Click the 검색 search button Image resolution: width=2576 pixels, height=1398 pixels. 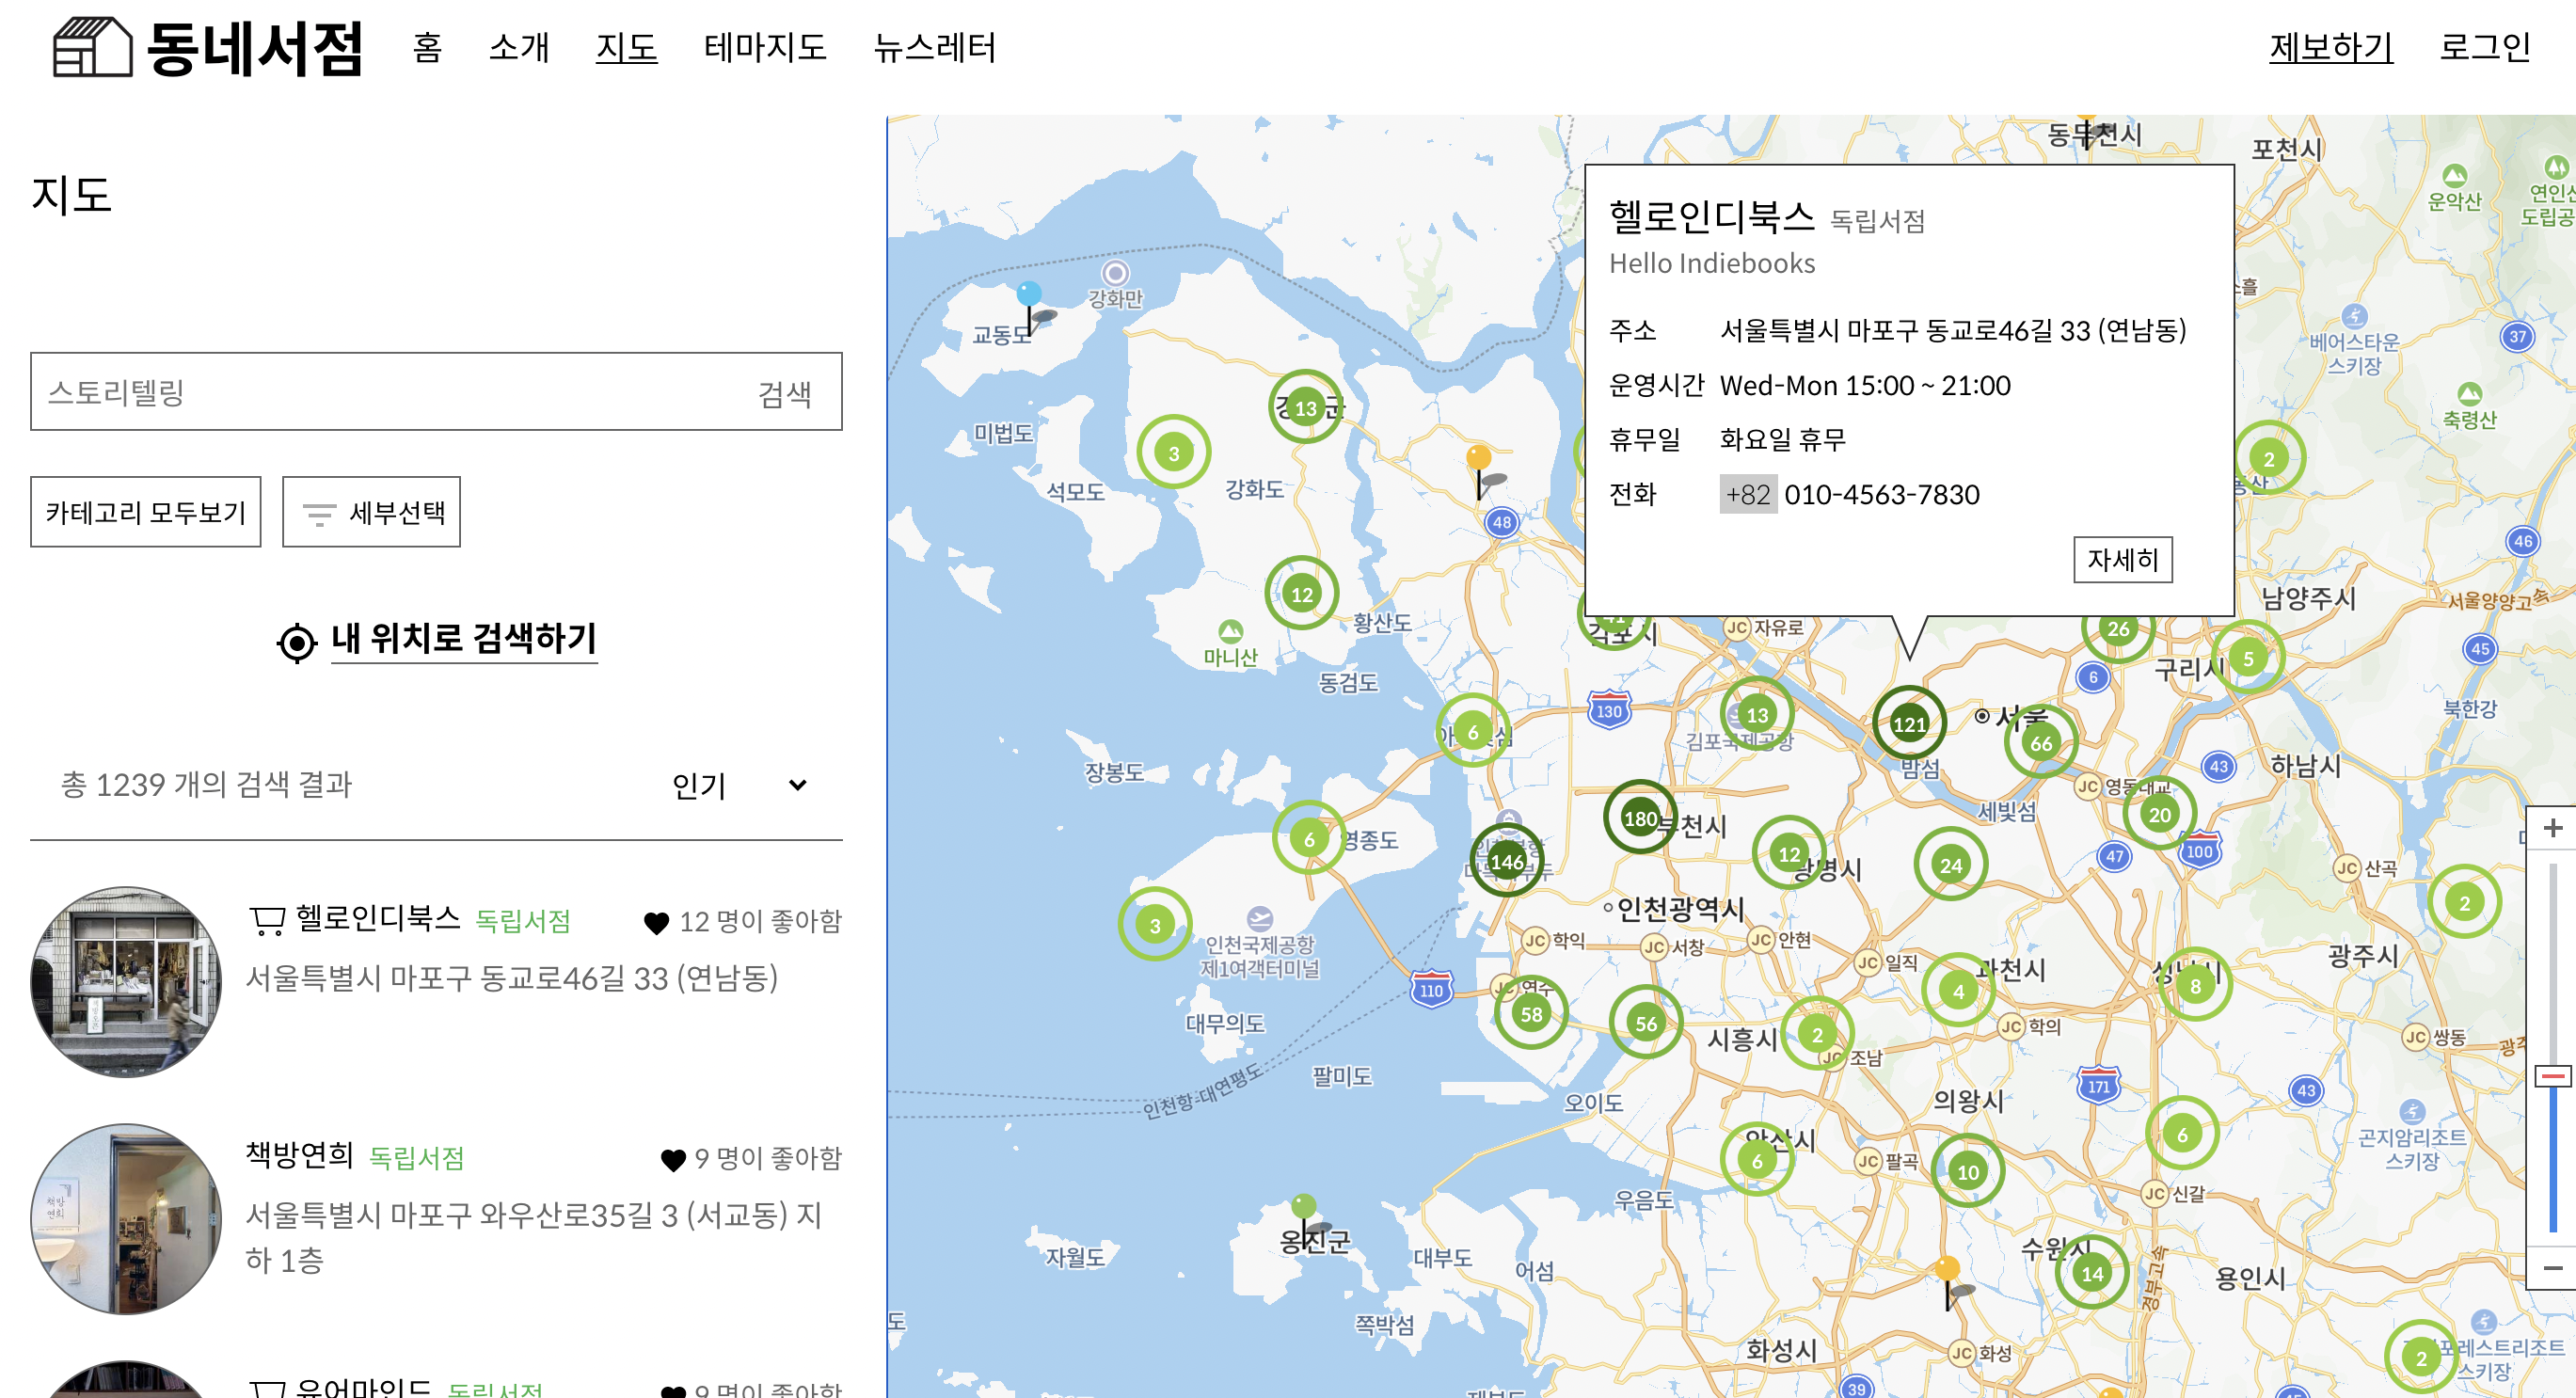785,393
